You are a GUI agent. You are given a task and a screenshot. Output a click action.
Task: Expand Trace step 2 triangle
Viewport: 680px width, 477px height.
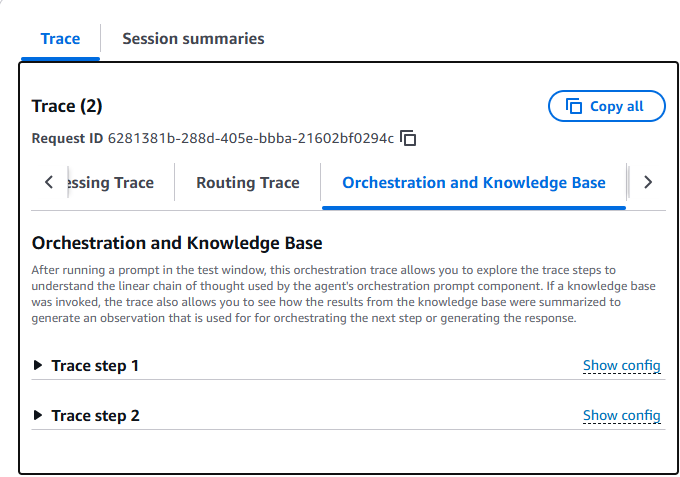point(38,415)
